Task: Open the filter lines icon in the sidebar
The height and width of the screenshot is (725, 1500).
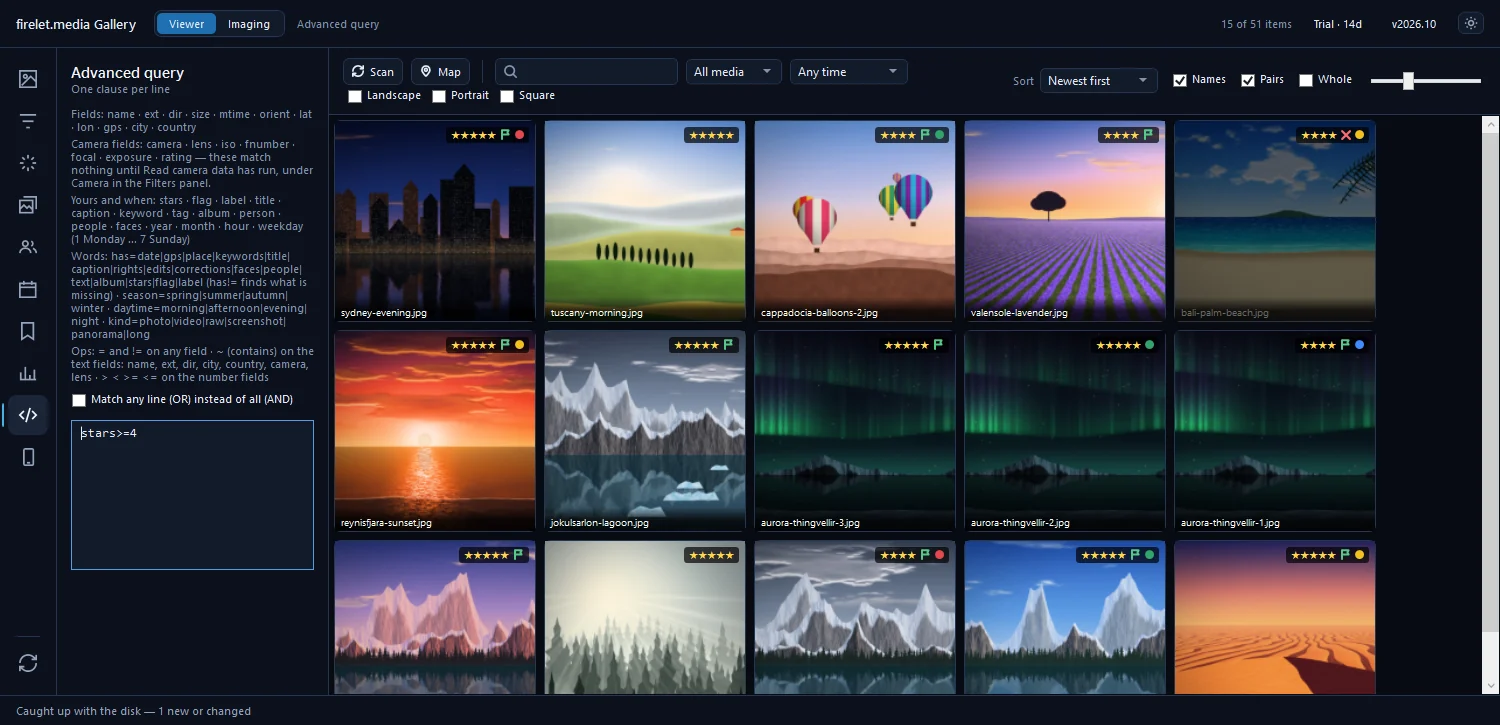Action: point(28,121)
